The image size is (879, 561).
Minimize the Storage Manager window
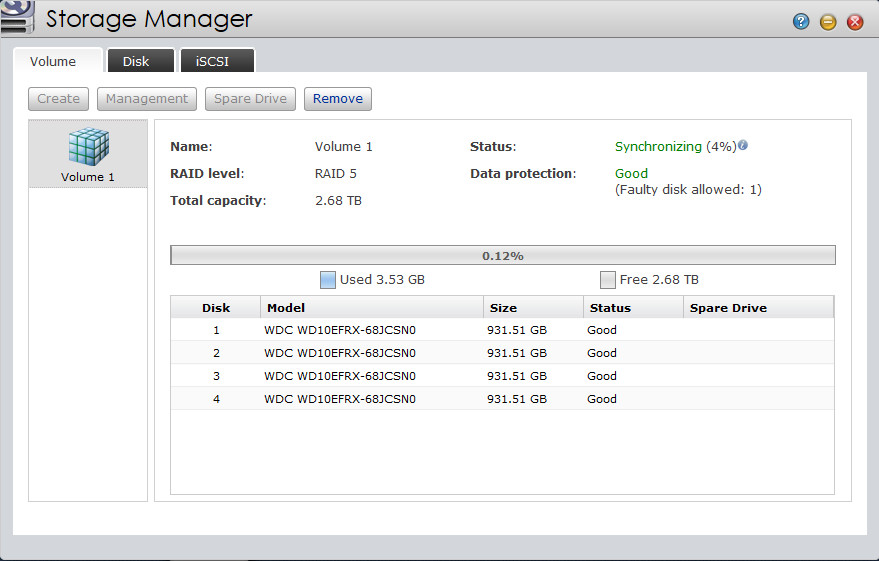828,21
